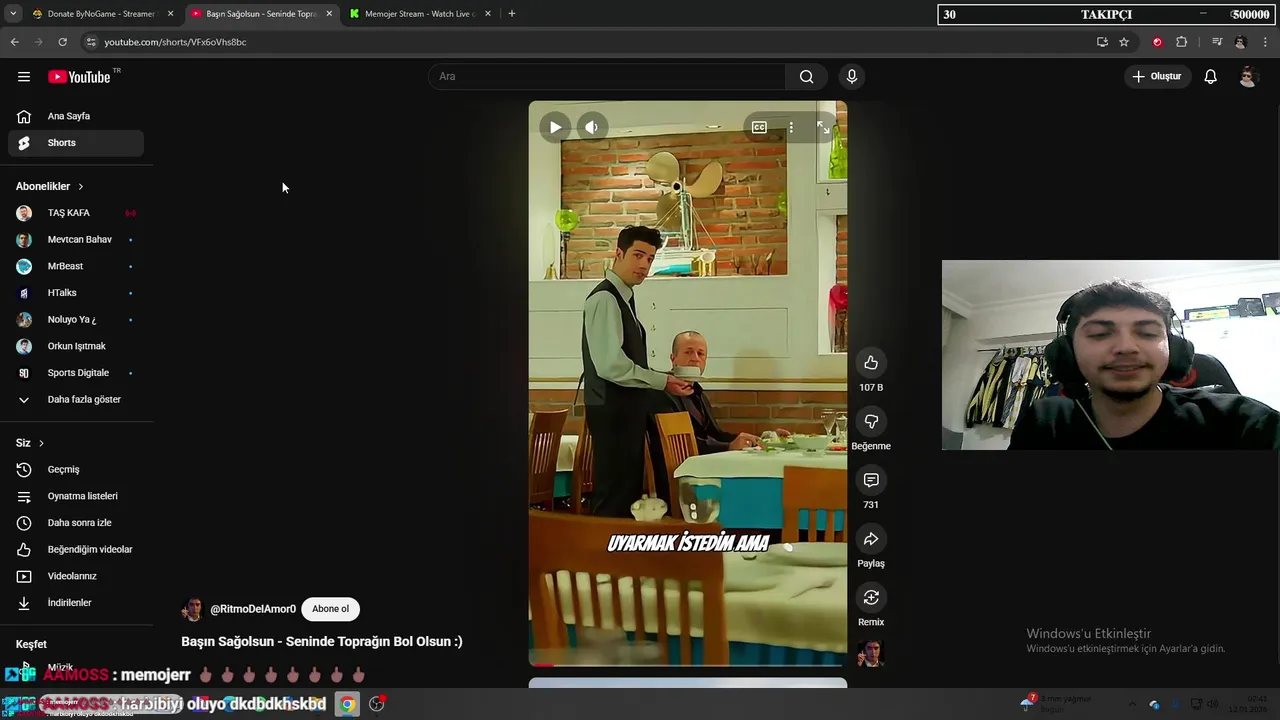Image resolution: width=1280 pixels, height=720 pixels.
Task: Click the search magnifier button
Action: click(x=806, y=76)
